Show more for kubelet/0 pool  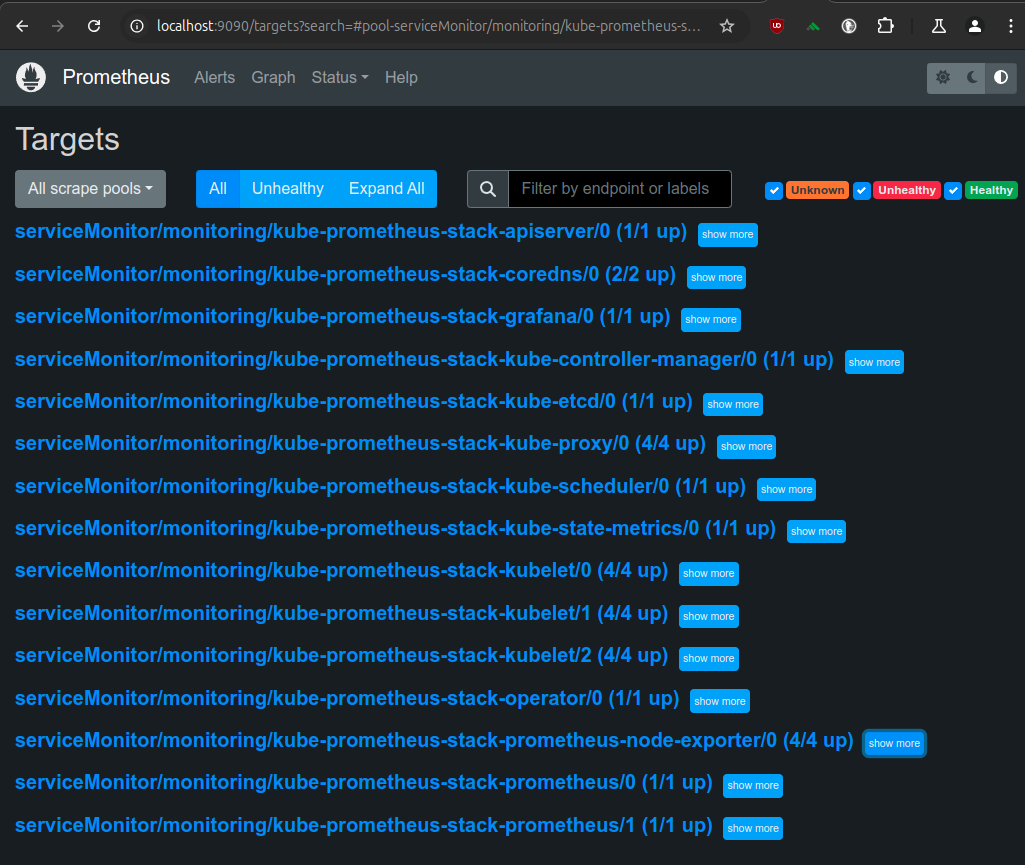[709, 573]
